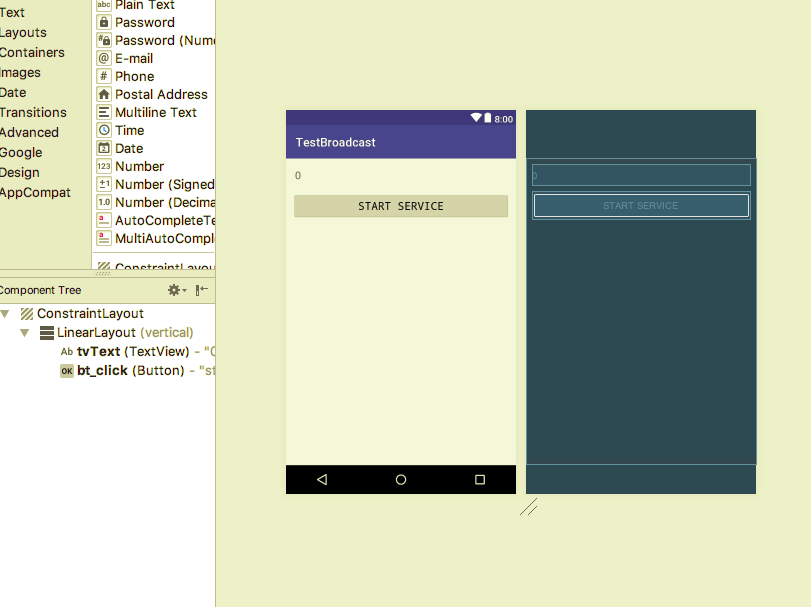
Task: Select the Design palette category
Action: tap(20, 173)
